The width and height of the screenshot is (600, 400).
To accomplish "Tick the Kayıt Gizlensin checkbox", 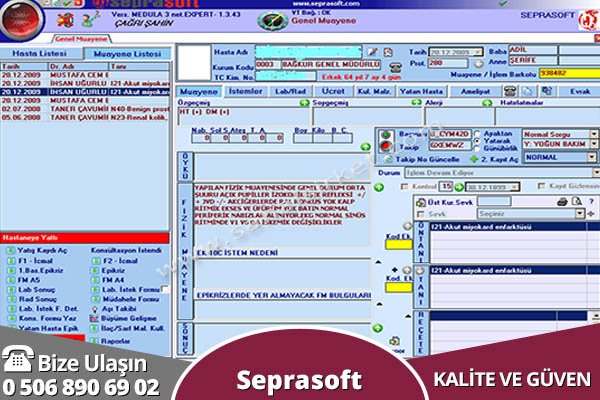I will pyautogui.click(x=541, y=186).
